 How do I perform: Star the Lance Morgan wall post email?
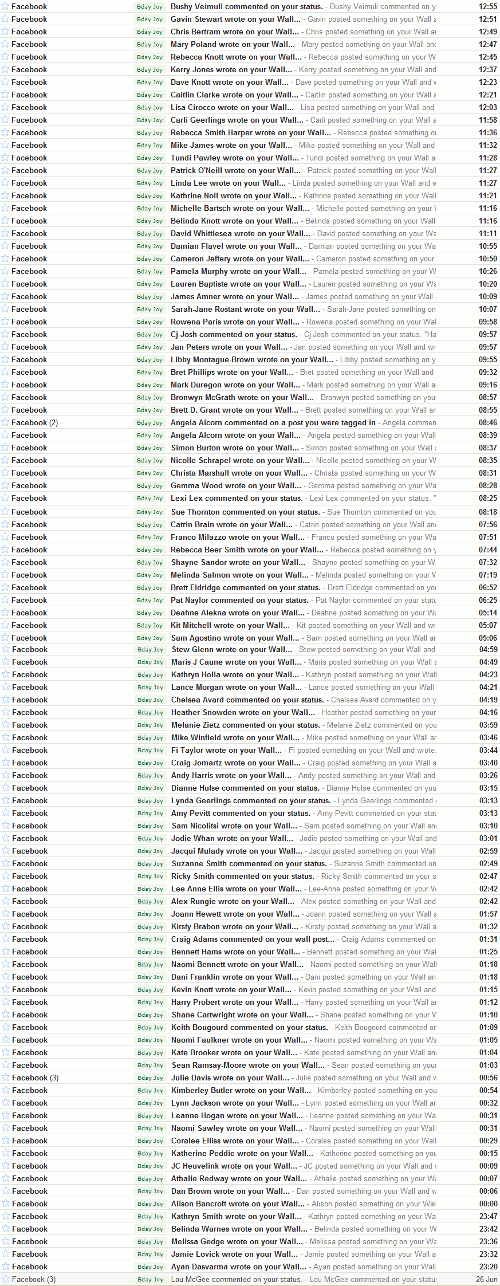pyautogui.click(x=6, y=687)
